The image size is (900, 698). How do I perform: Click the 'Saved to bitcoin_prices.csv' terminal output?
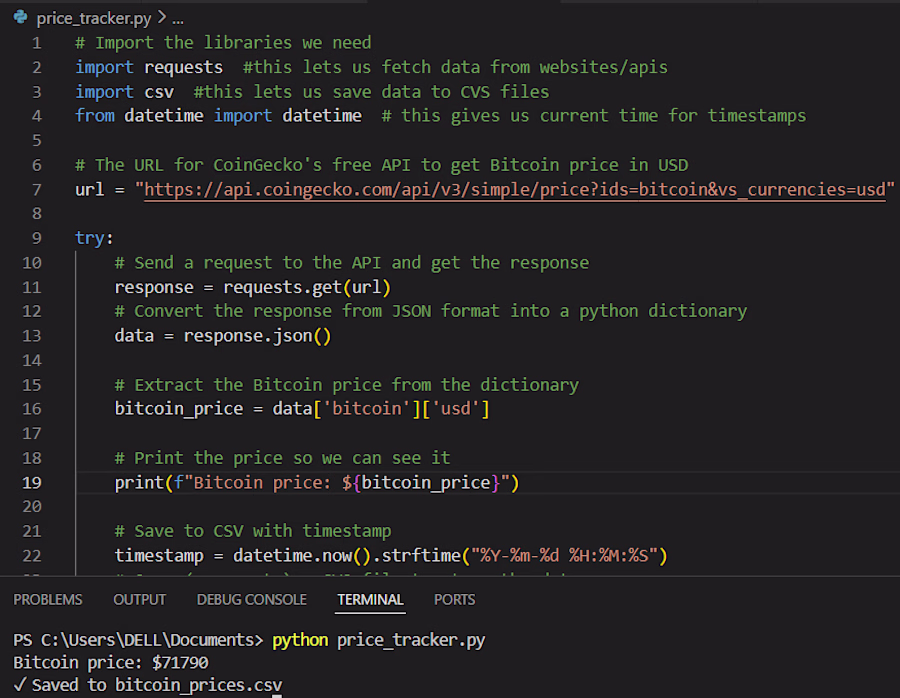pos(148,685)
